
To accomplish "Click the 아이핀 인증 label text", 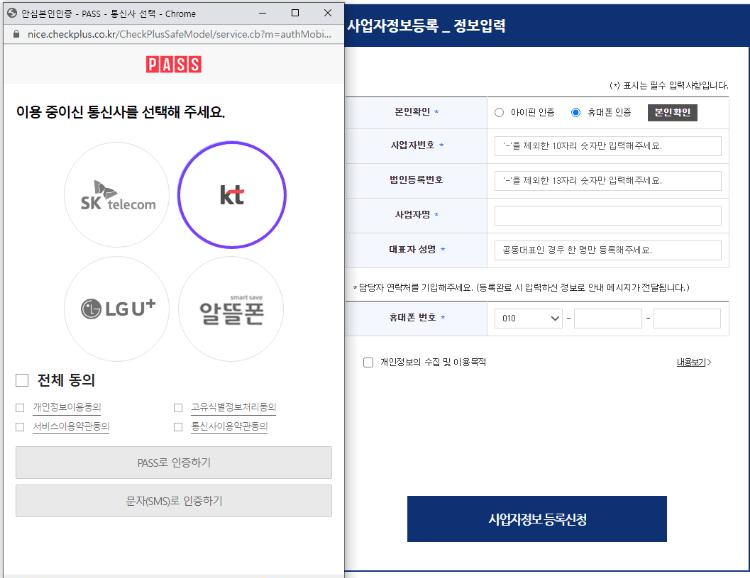I will point(532,112).
